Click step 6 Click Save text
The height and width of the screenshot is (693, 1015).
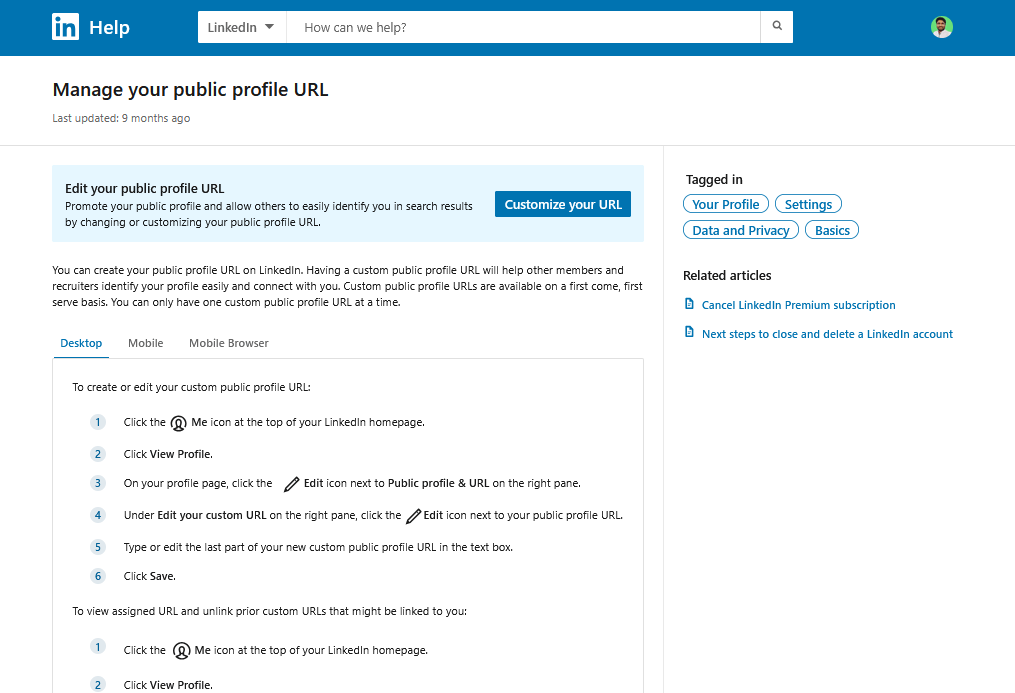[150, 576]
